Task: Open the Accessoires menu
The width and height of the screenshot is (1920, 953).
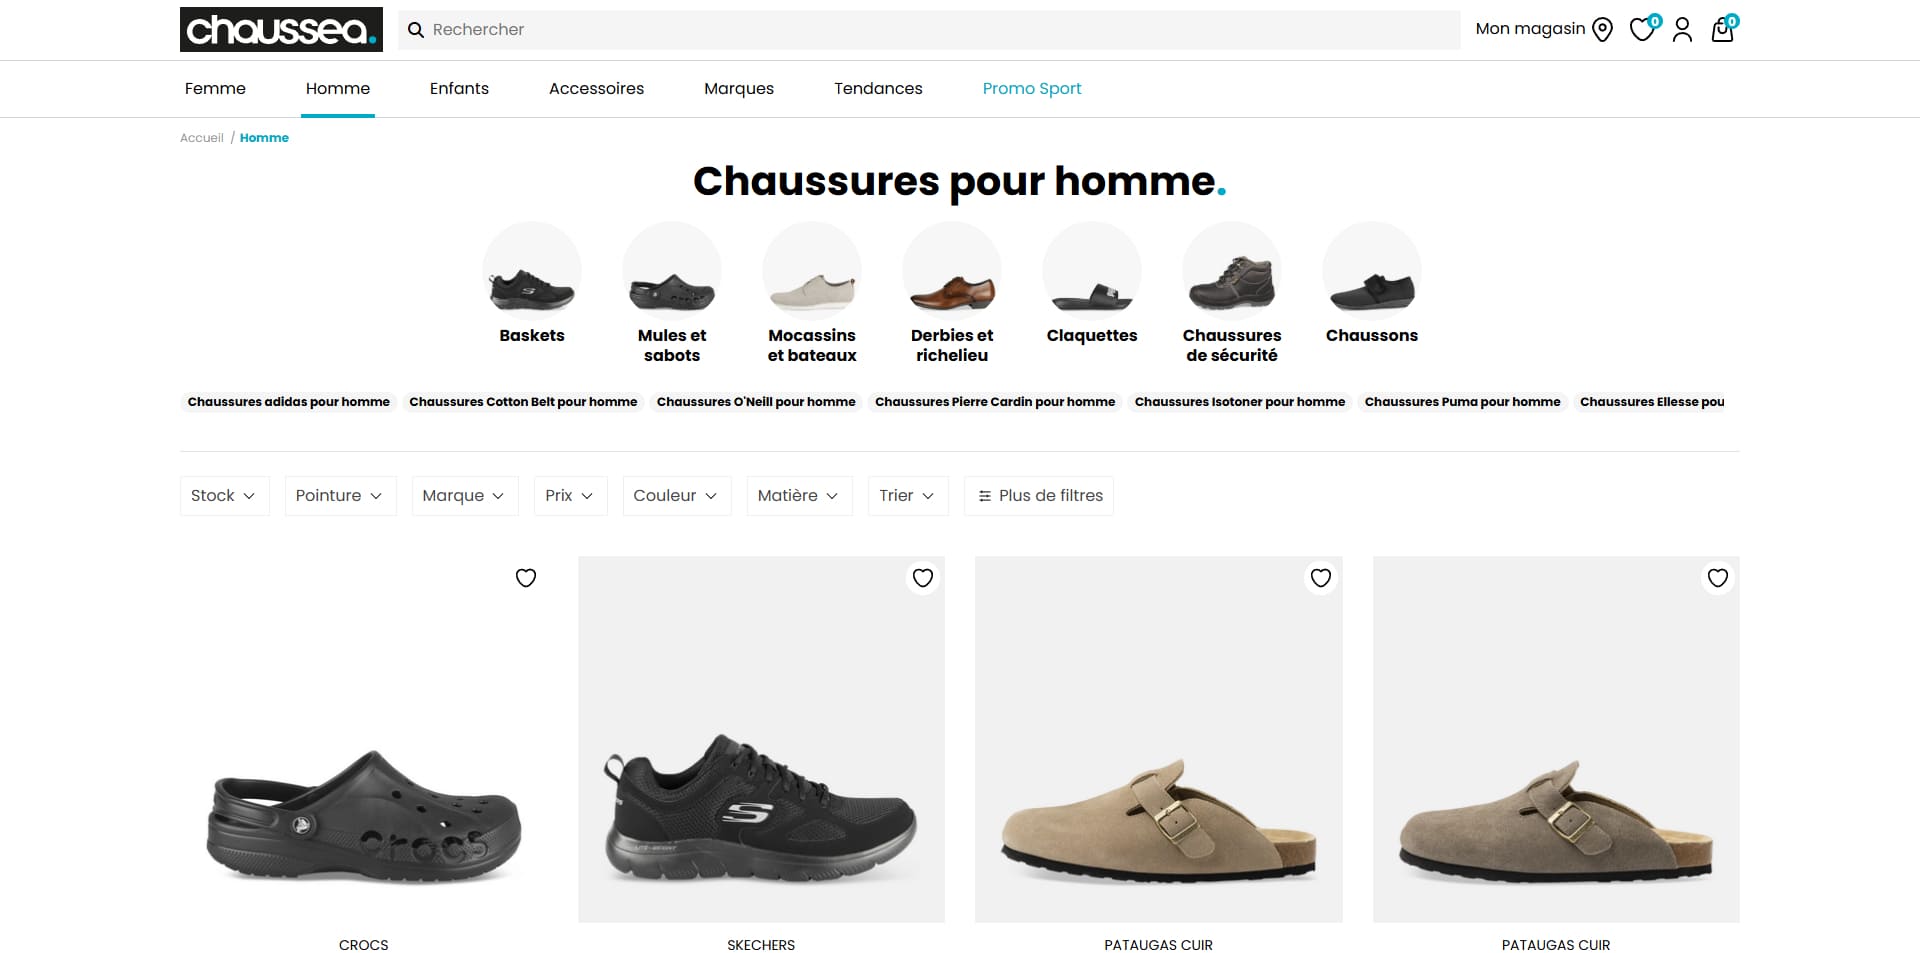Action: (596, 89)
